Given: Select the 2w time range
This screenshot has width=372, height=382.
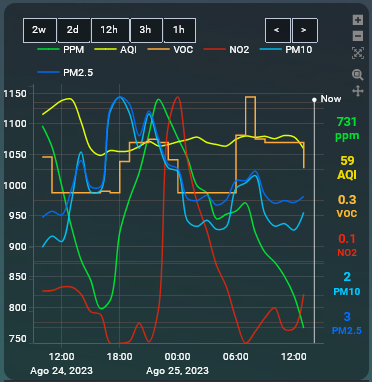Looking at the screenshot, I should [x=40, y=30].
